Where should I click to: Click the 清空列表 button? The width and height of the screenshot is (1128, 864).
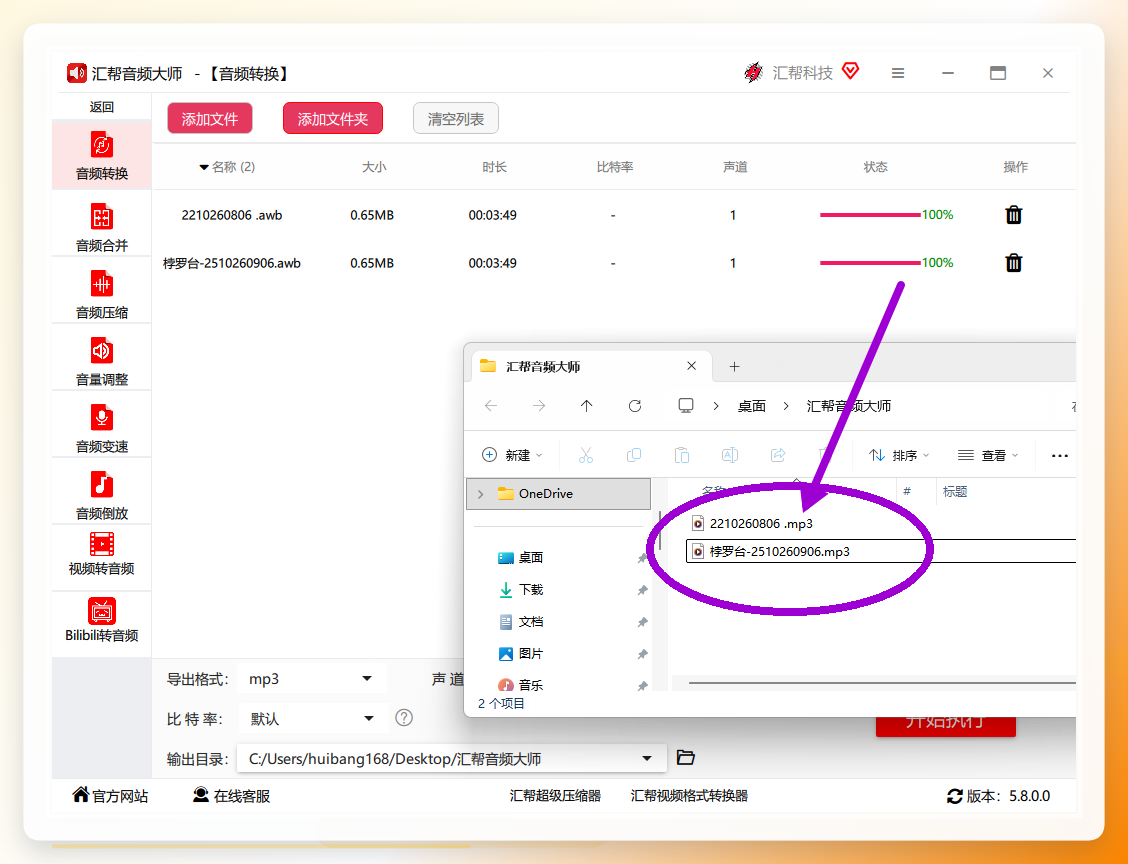click(456, 119)
